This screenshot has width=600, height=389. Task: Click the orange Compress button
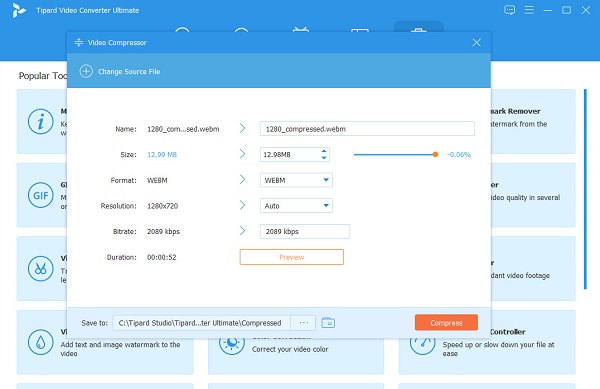pyautogui.click(x=446, y=323)
